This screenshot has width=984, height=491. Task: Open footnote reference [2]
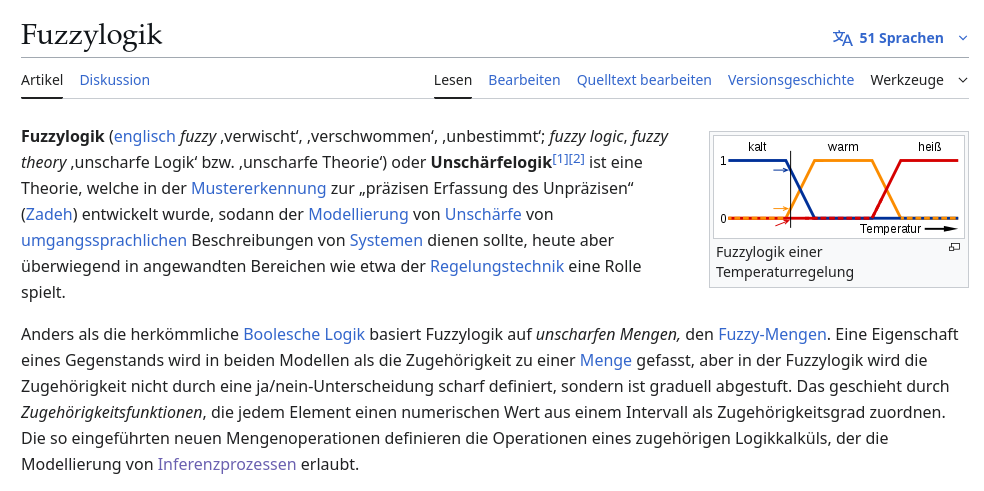coord(576,159)
